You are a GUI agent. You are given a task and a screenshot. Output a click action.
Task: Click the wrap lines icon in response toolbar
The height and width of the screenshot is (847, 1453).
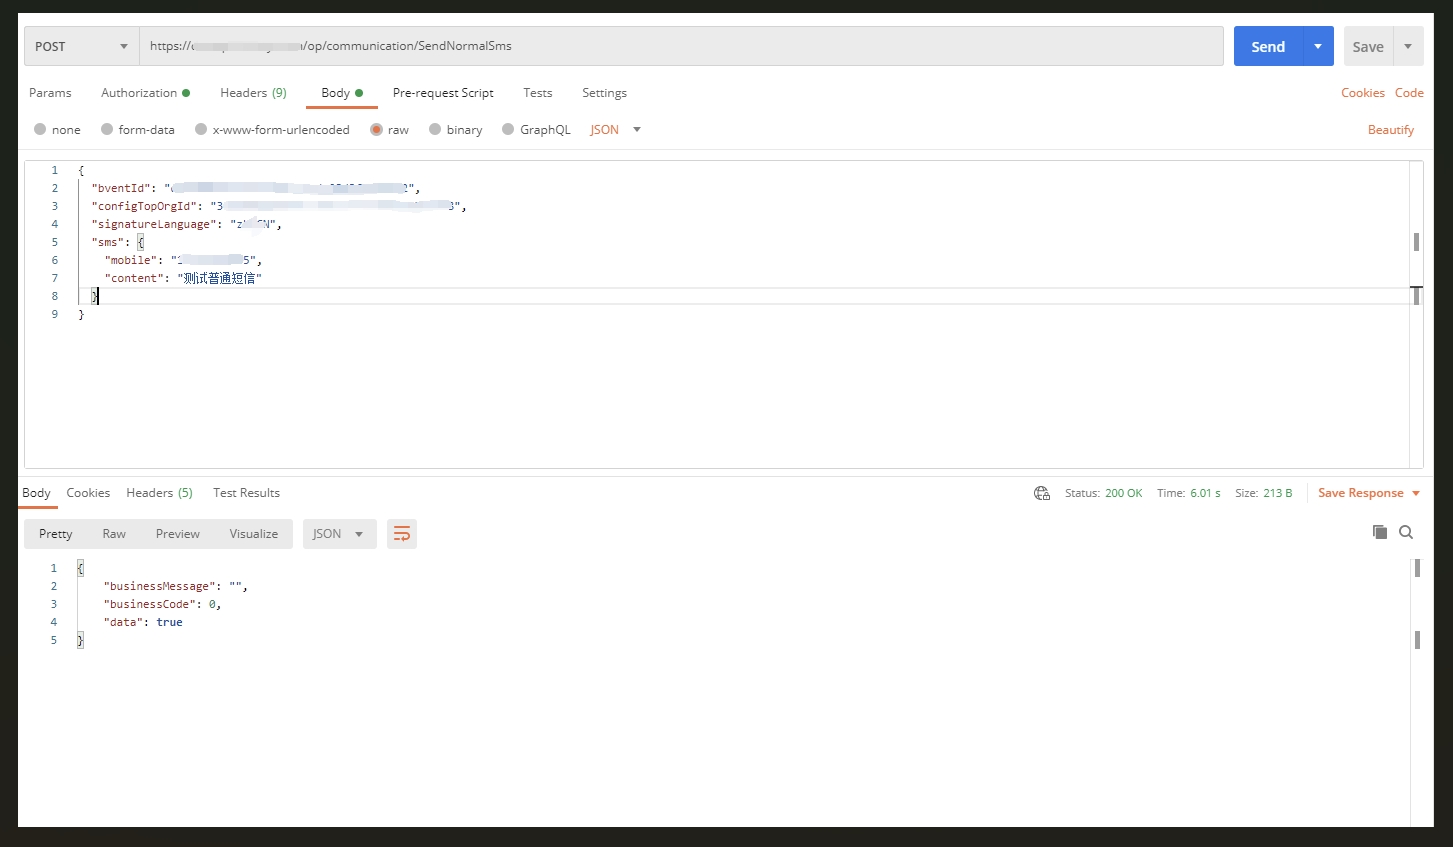[x=401, y=534]
